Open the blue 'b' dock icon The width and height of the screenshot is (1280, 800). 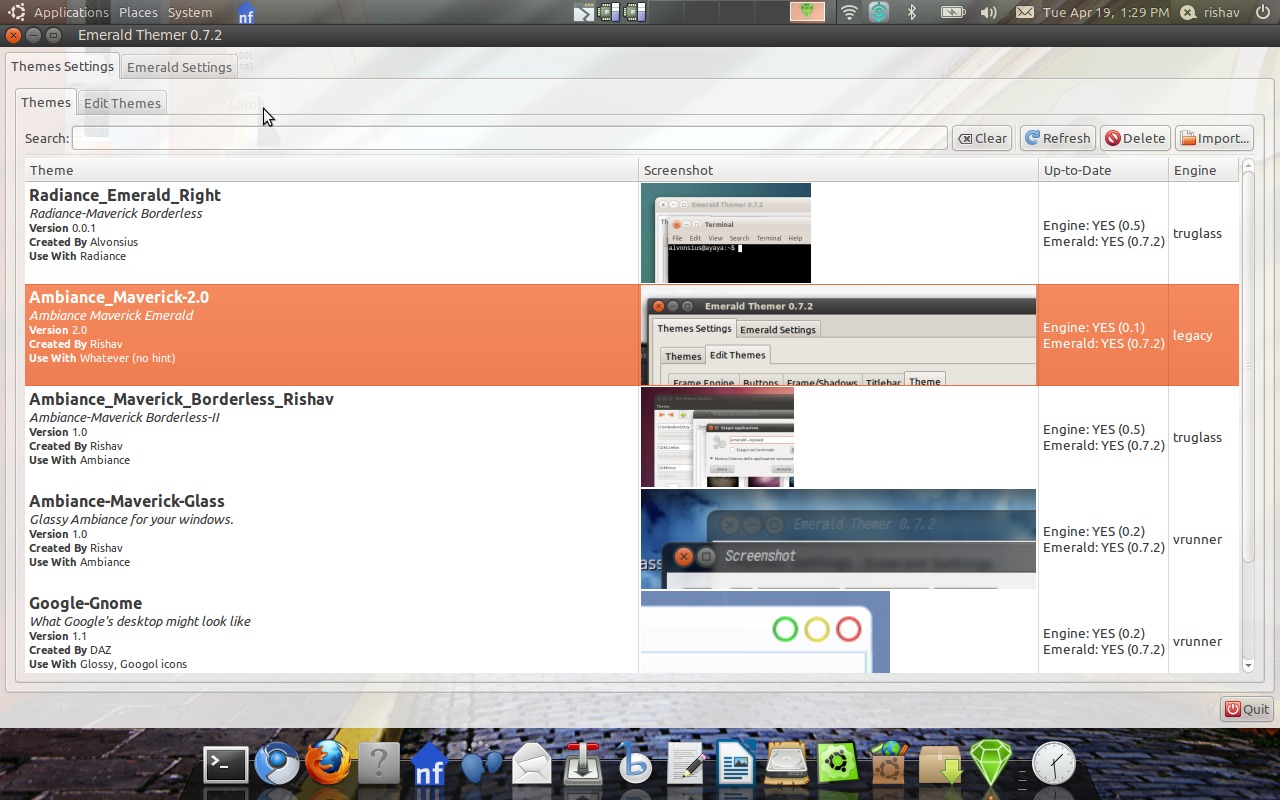(x=634, y=765)
